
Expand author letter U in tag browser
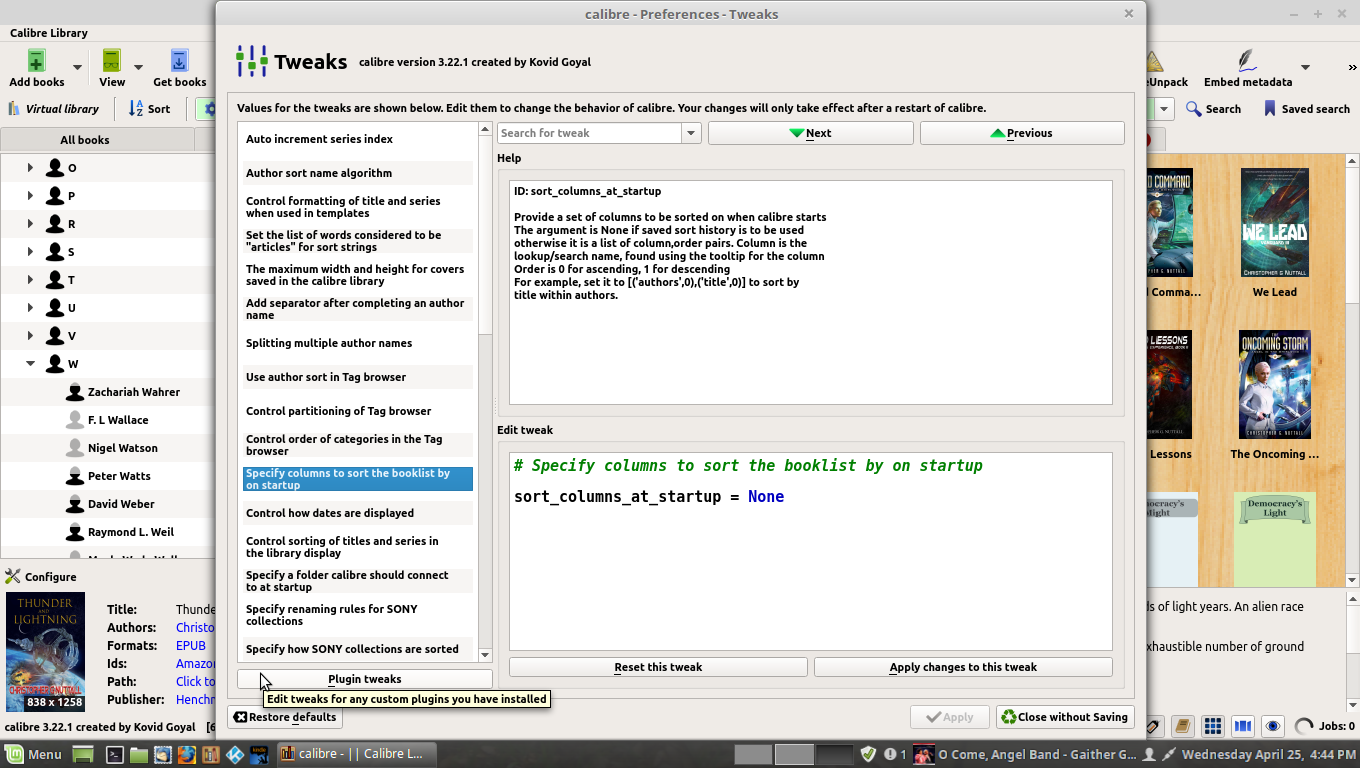(30, 307)
